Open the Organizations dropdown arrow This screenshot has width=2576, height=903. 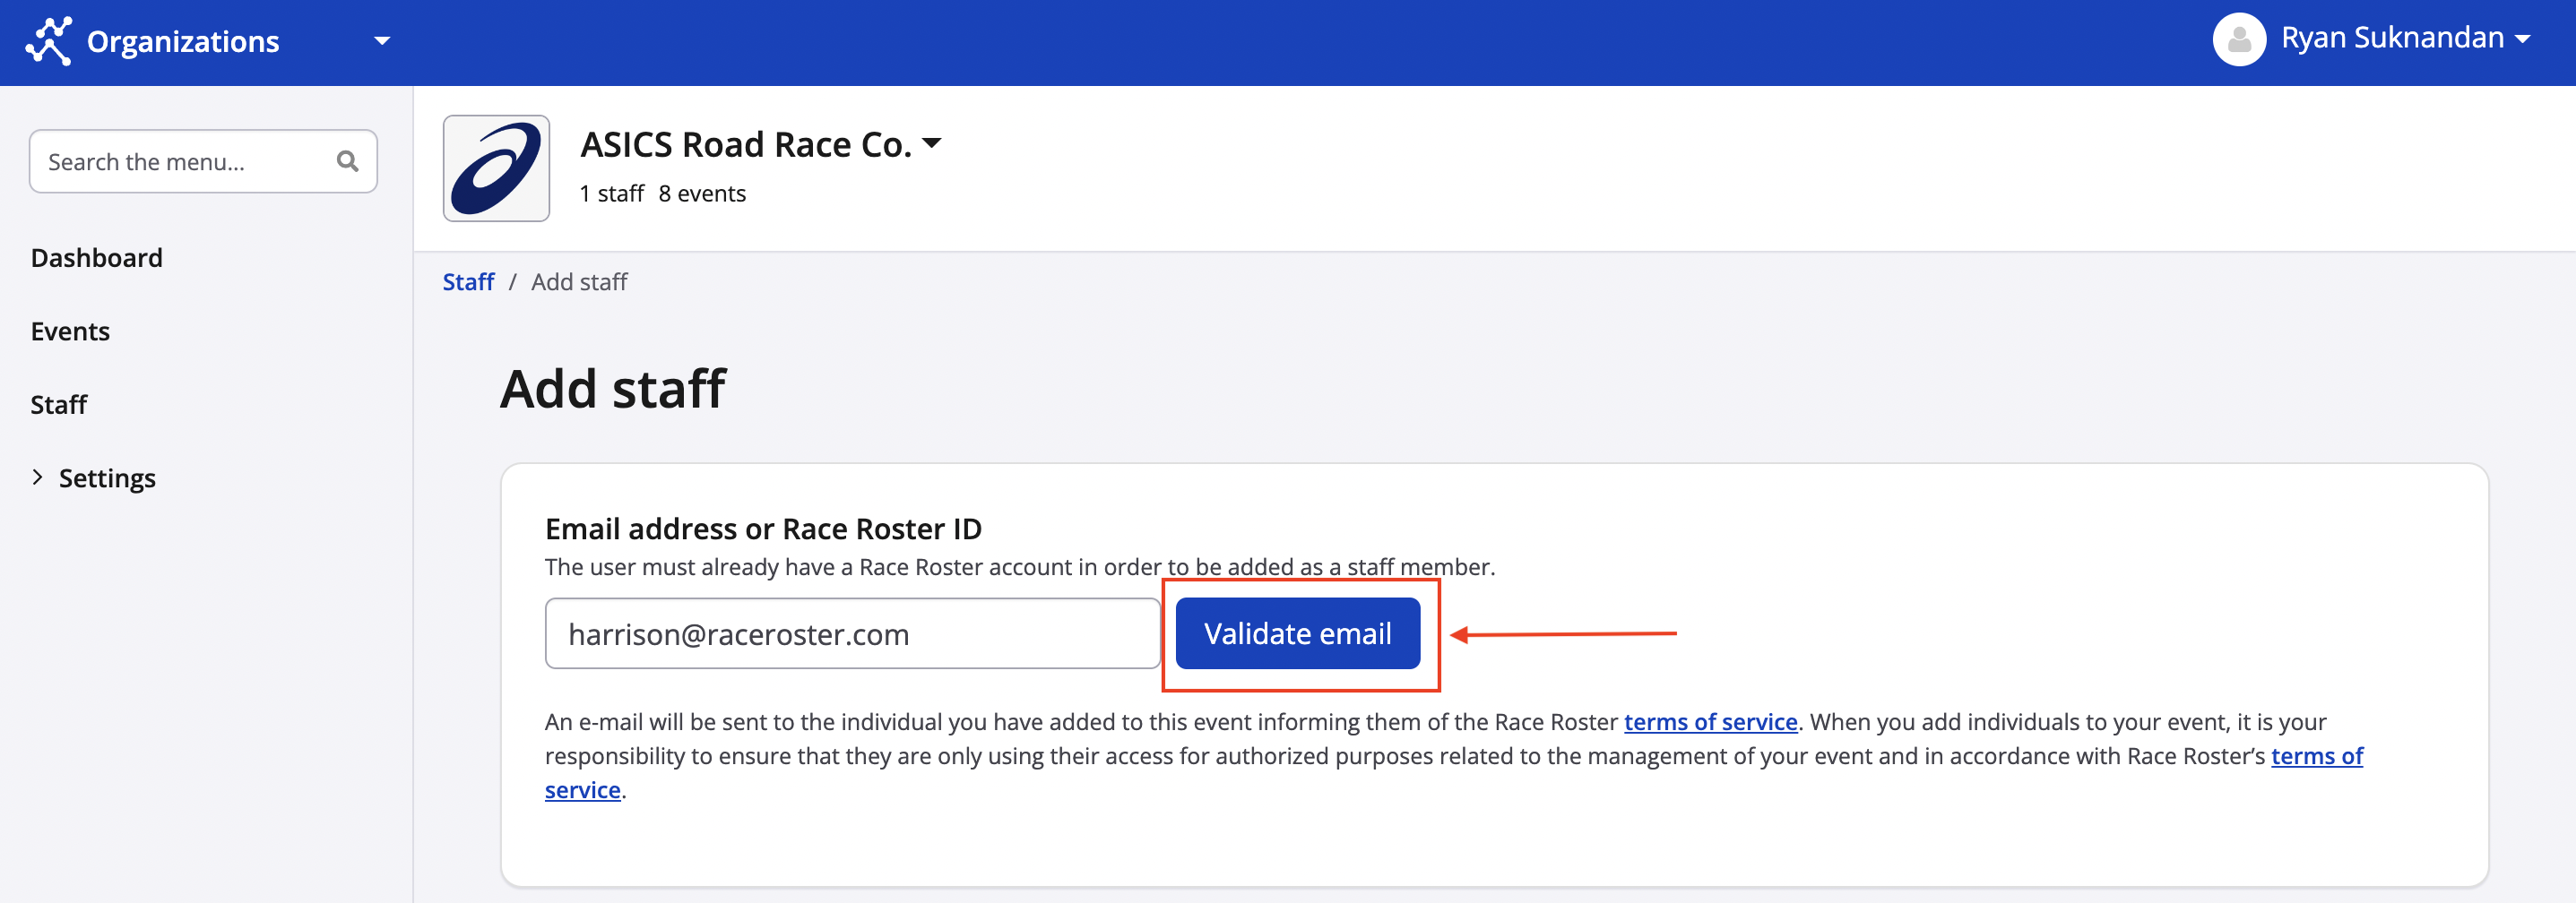382,41
